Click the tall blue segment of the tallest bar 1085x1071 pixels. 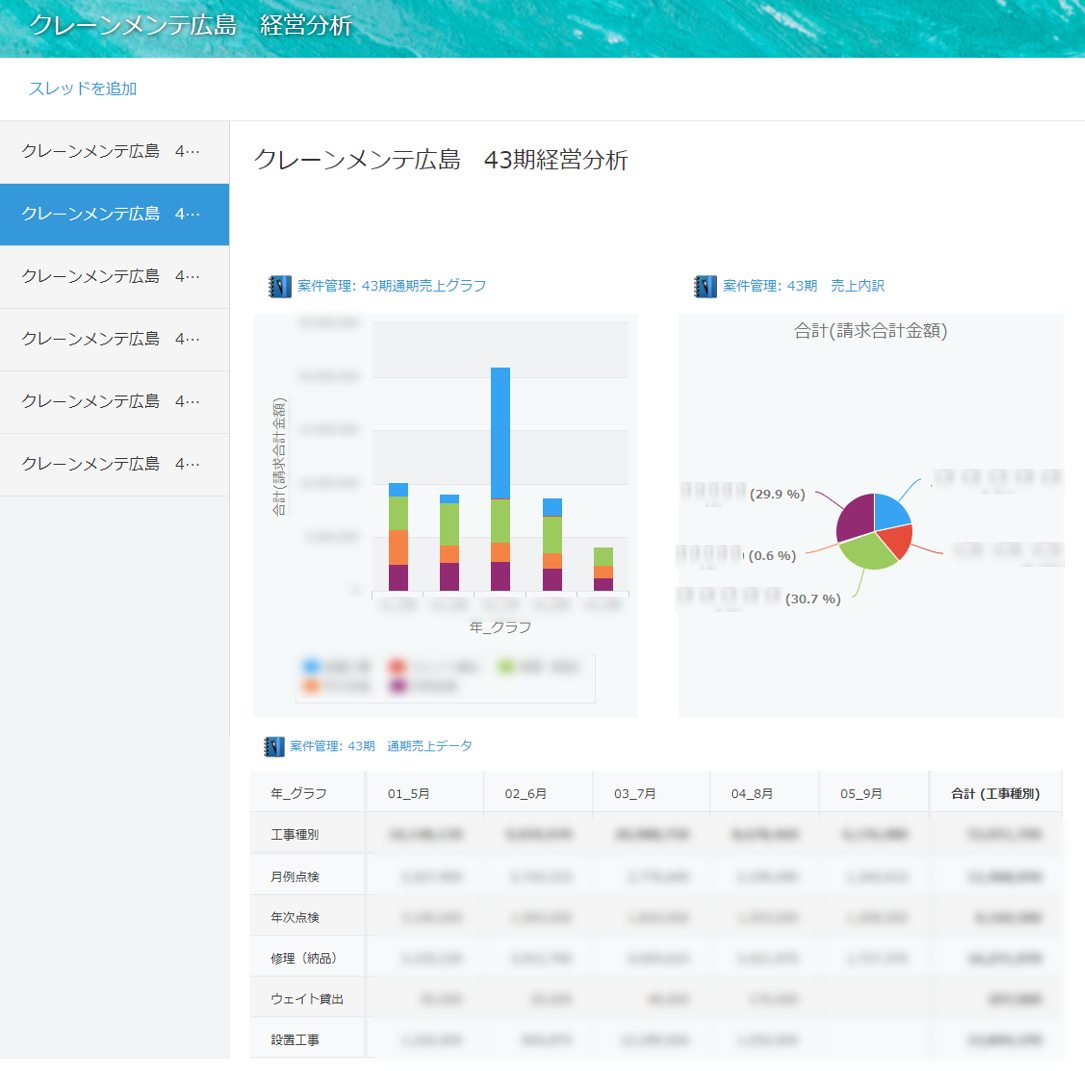(500, 430)
